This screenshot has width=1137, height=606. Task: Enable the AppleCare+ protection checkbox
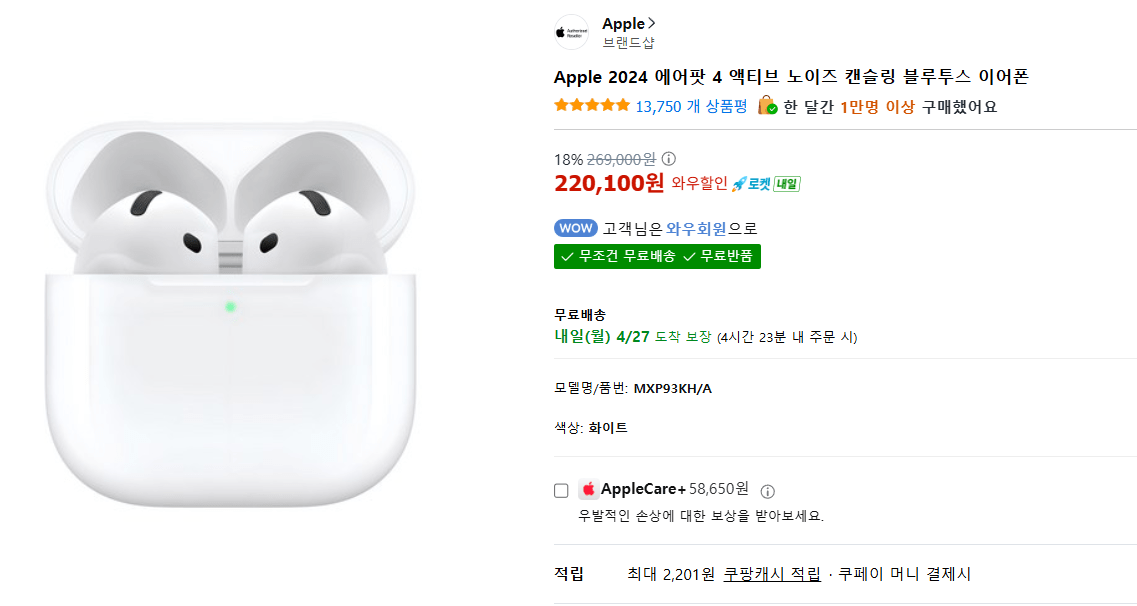561,490
